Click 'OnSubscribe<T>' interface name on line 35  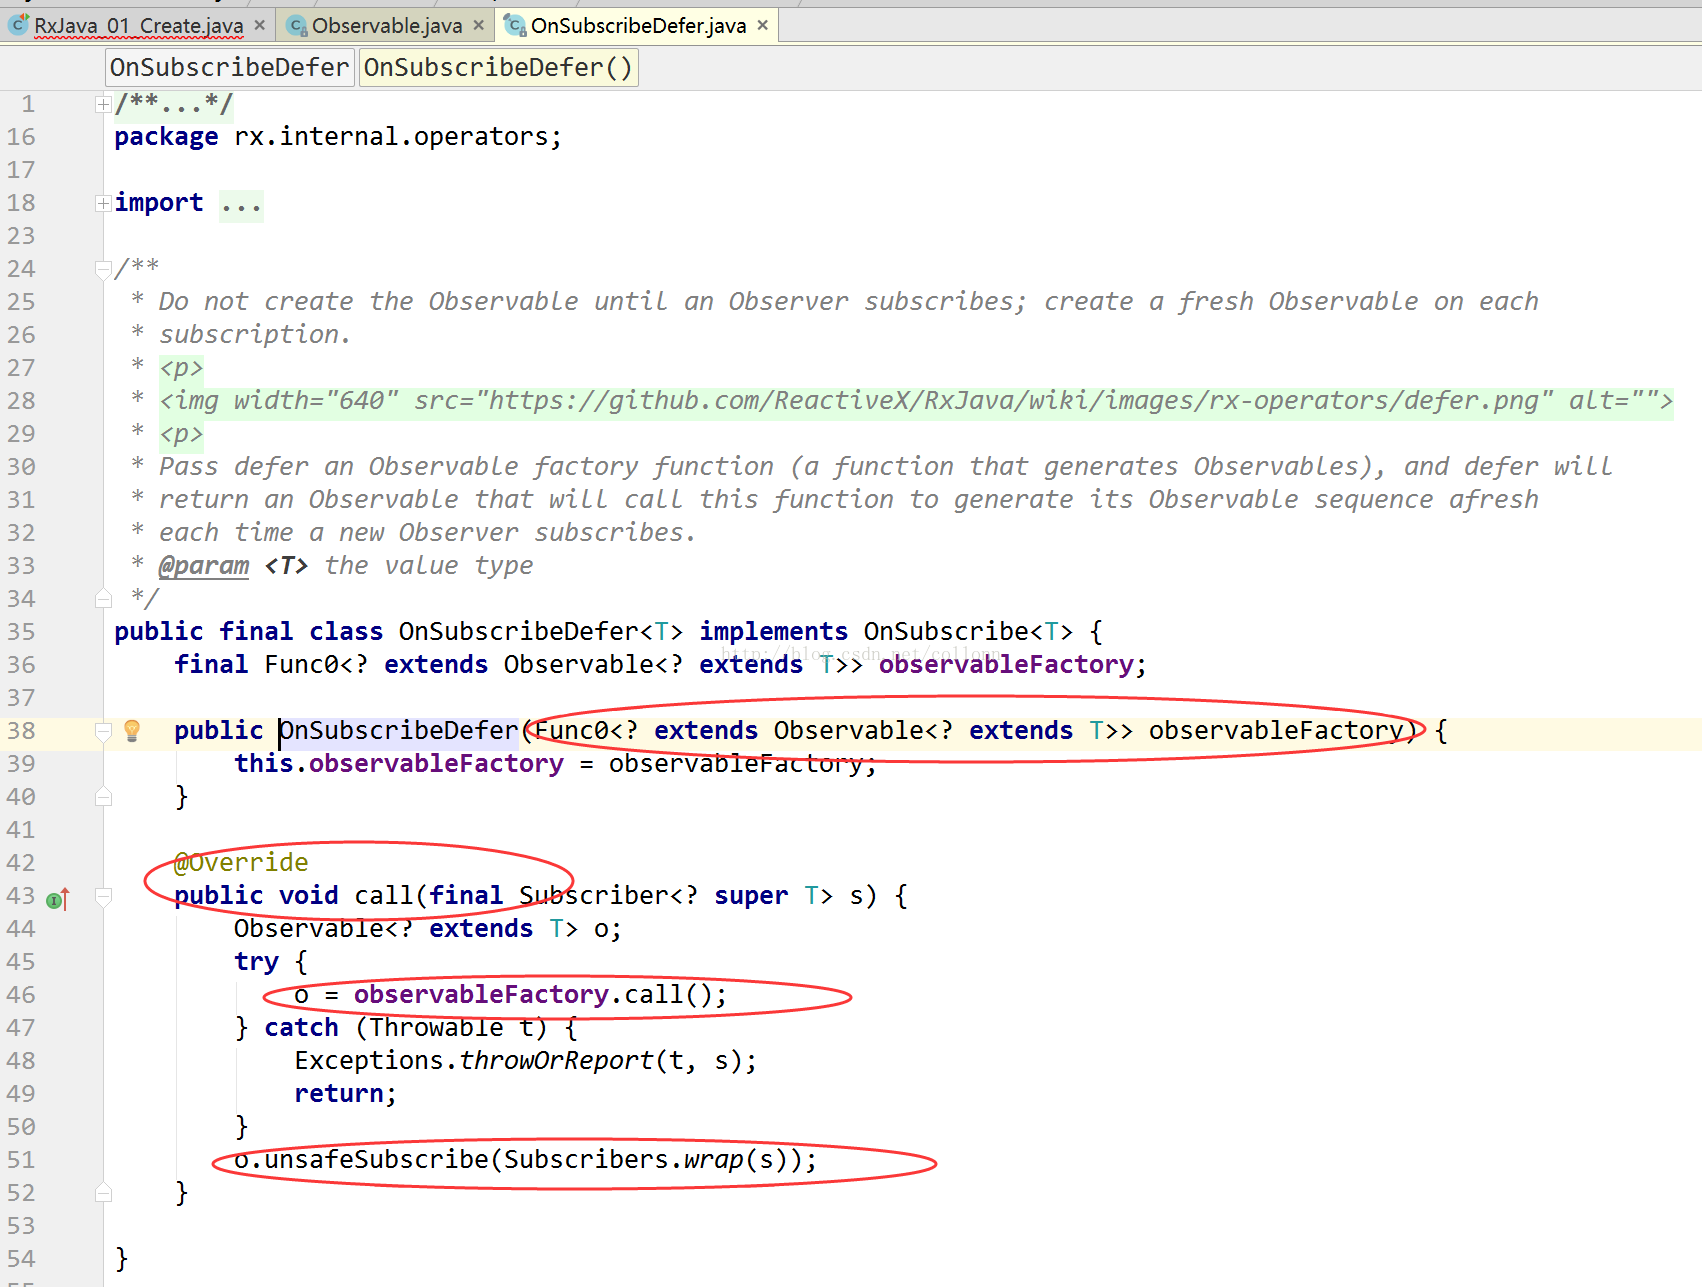pos(968,632)
